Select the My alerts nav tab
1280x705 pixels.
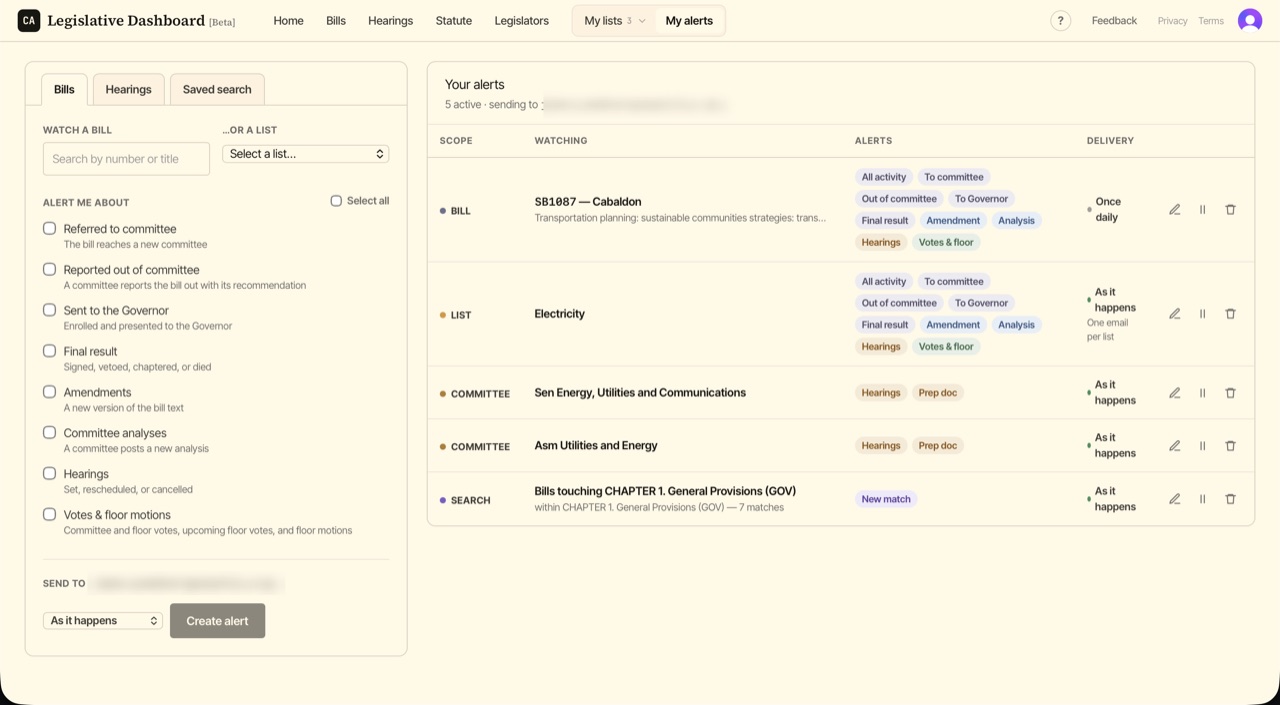coord(689,21)
